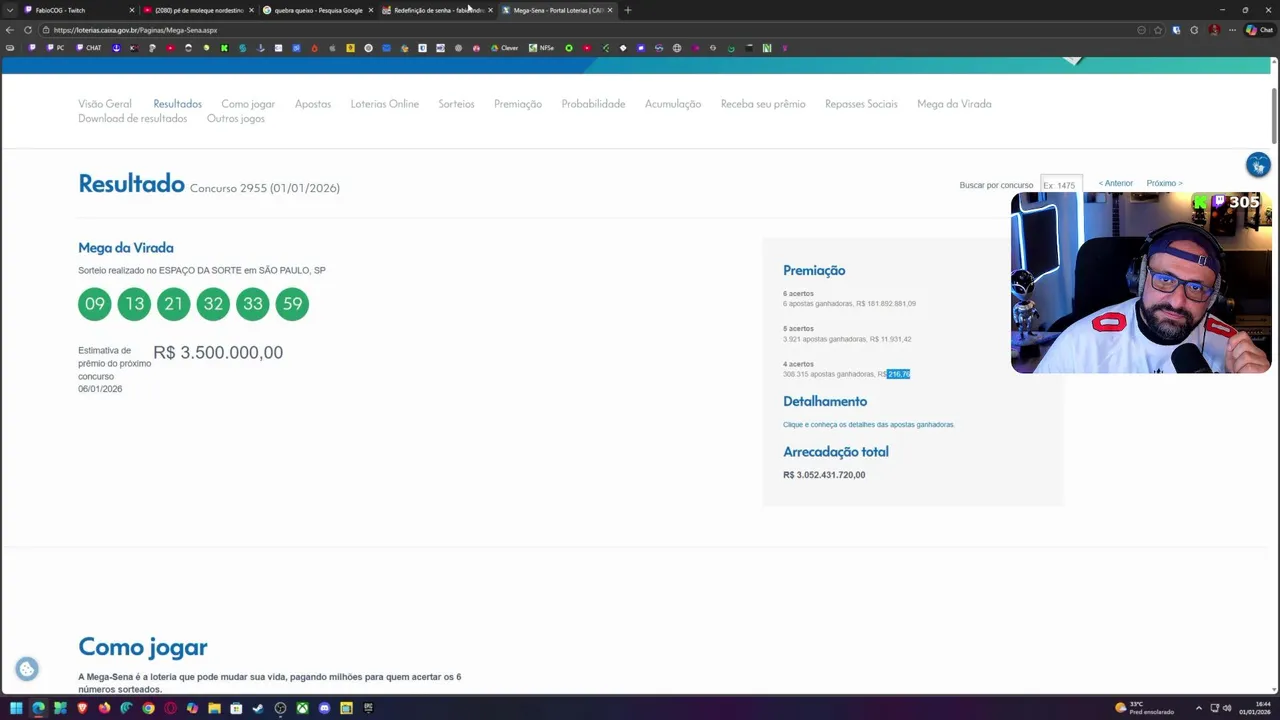The image size is (1280, 720).
Task: Open the cookie preferences icon
Action: 27,669
